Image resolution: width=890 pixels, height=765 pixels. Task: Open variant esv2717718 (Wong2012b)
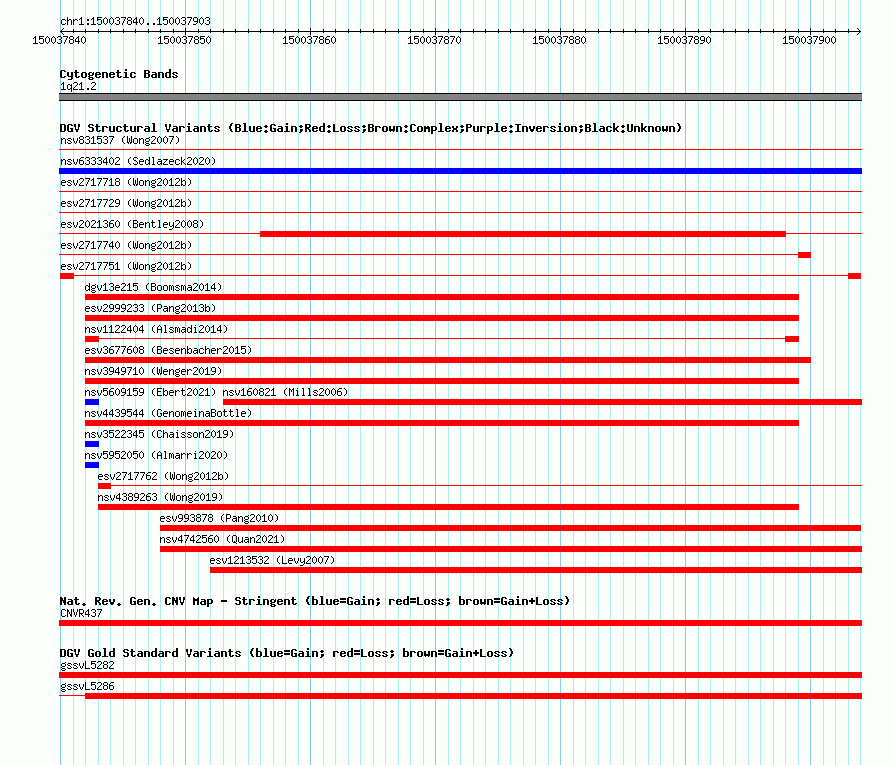coord(126,182)
